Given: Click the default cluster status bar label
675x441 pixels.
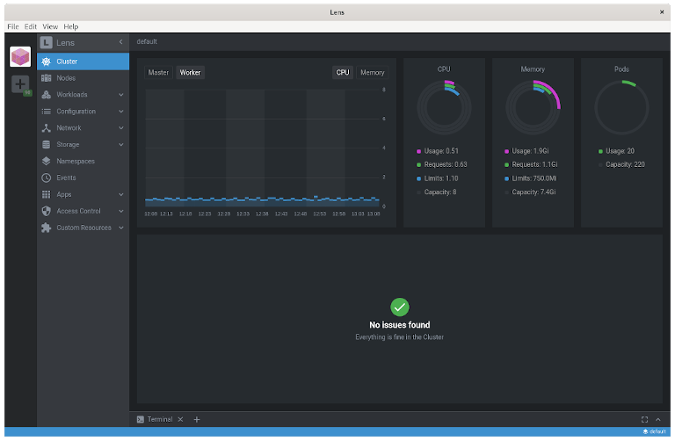Looking at the screenshot, I should pos(654,432).
